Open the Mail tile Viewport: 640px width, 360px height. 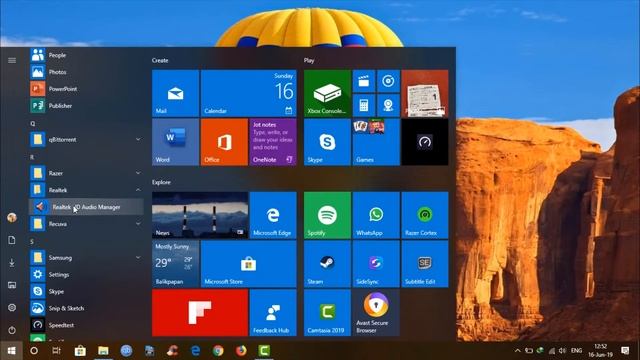pos(176,93)
